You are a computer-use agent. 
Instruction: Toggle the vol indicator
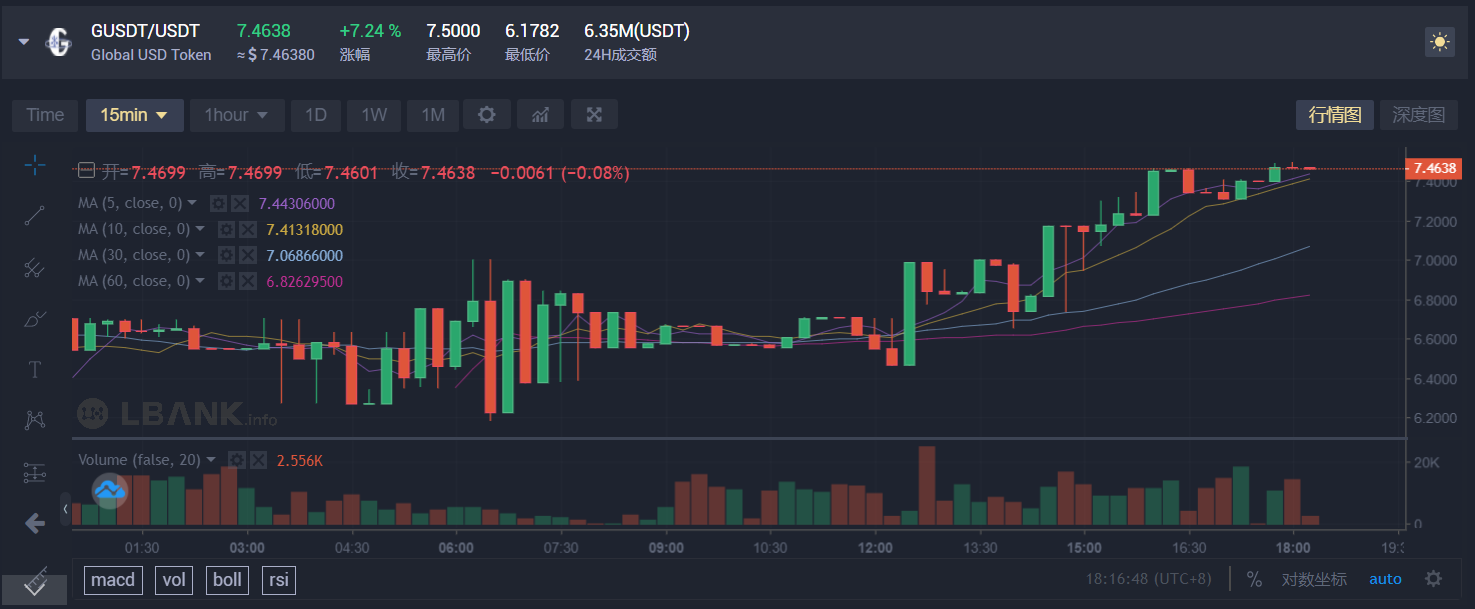click(x=174, y=580)
